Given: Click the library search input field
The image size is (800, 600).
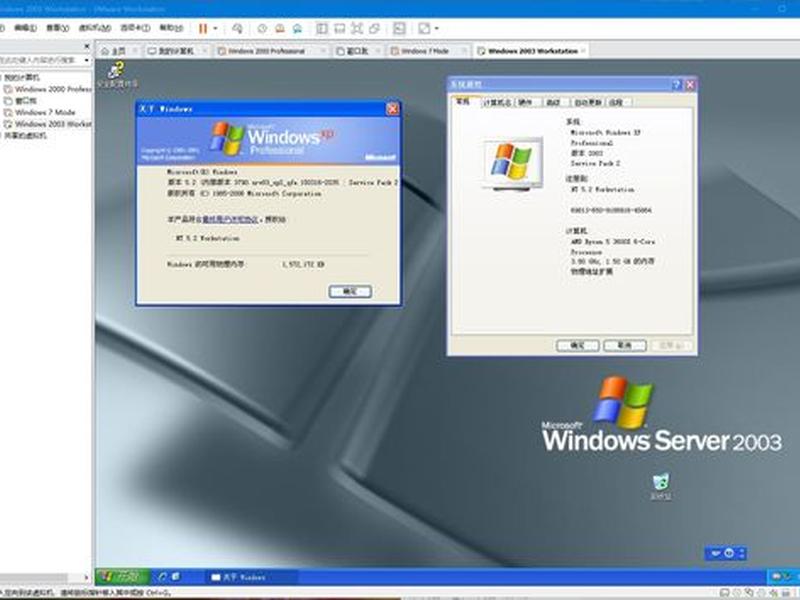Looking at the screenshot, I should click(40, 60).
